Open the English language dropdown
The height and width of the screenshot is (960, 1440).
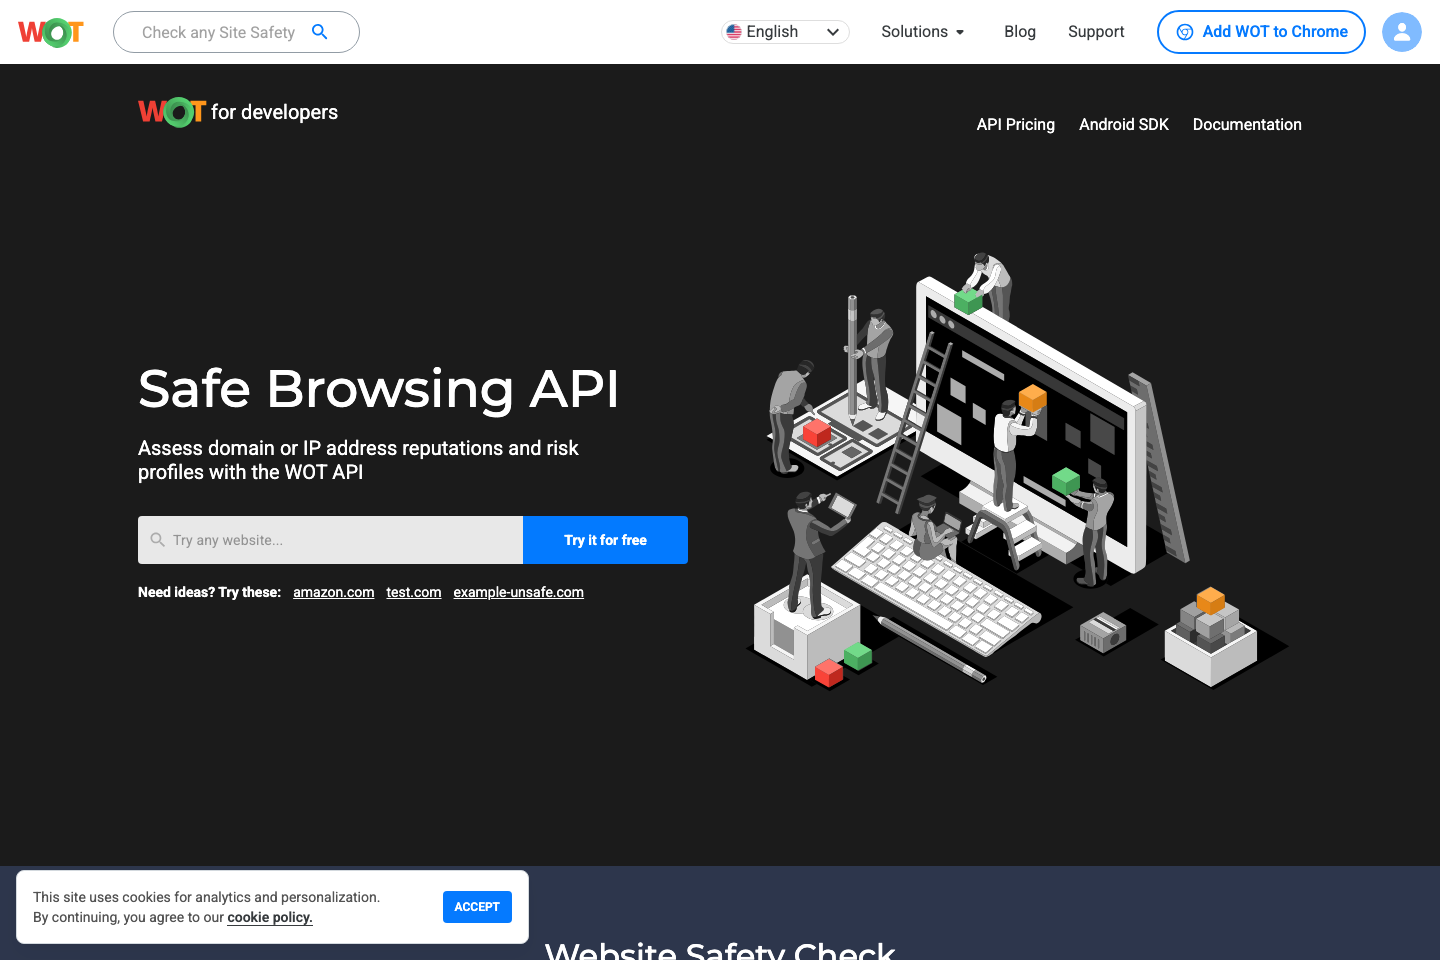[785, 31]
